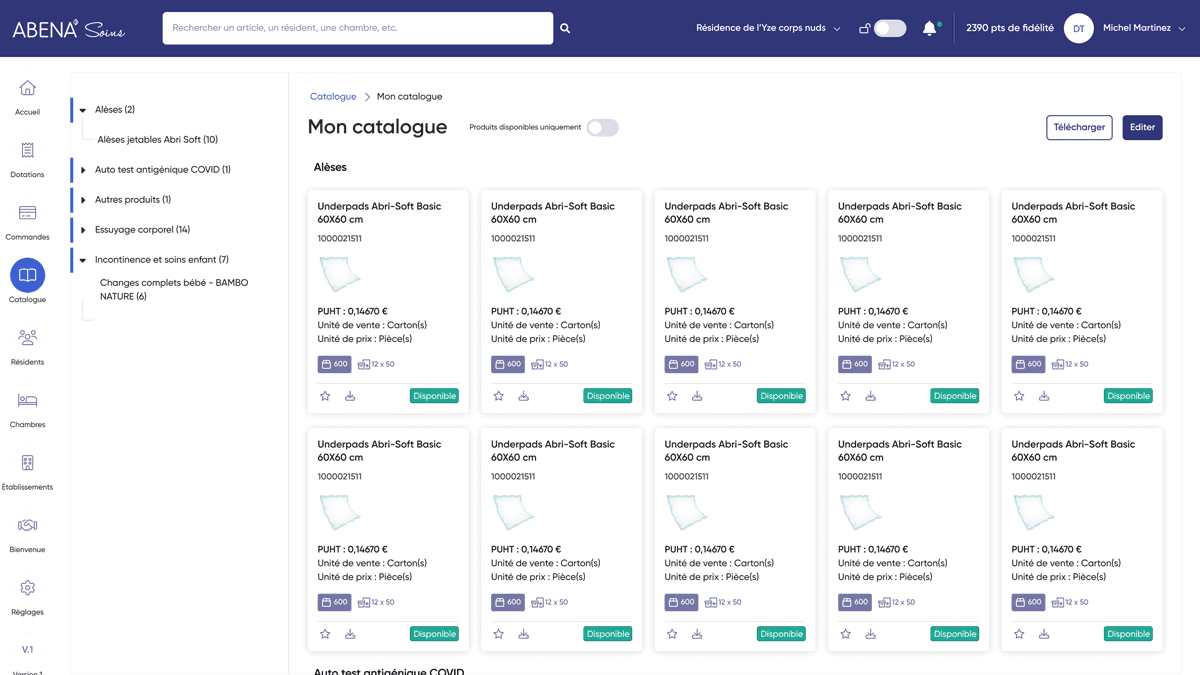Open the Résidents people icon

(x=27, y=338)
